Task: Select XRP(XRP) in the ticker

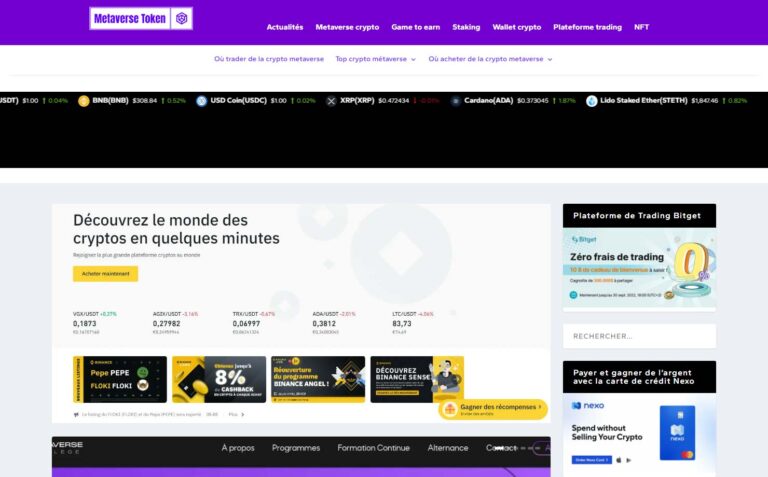Action: [x=357, y=100]
